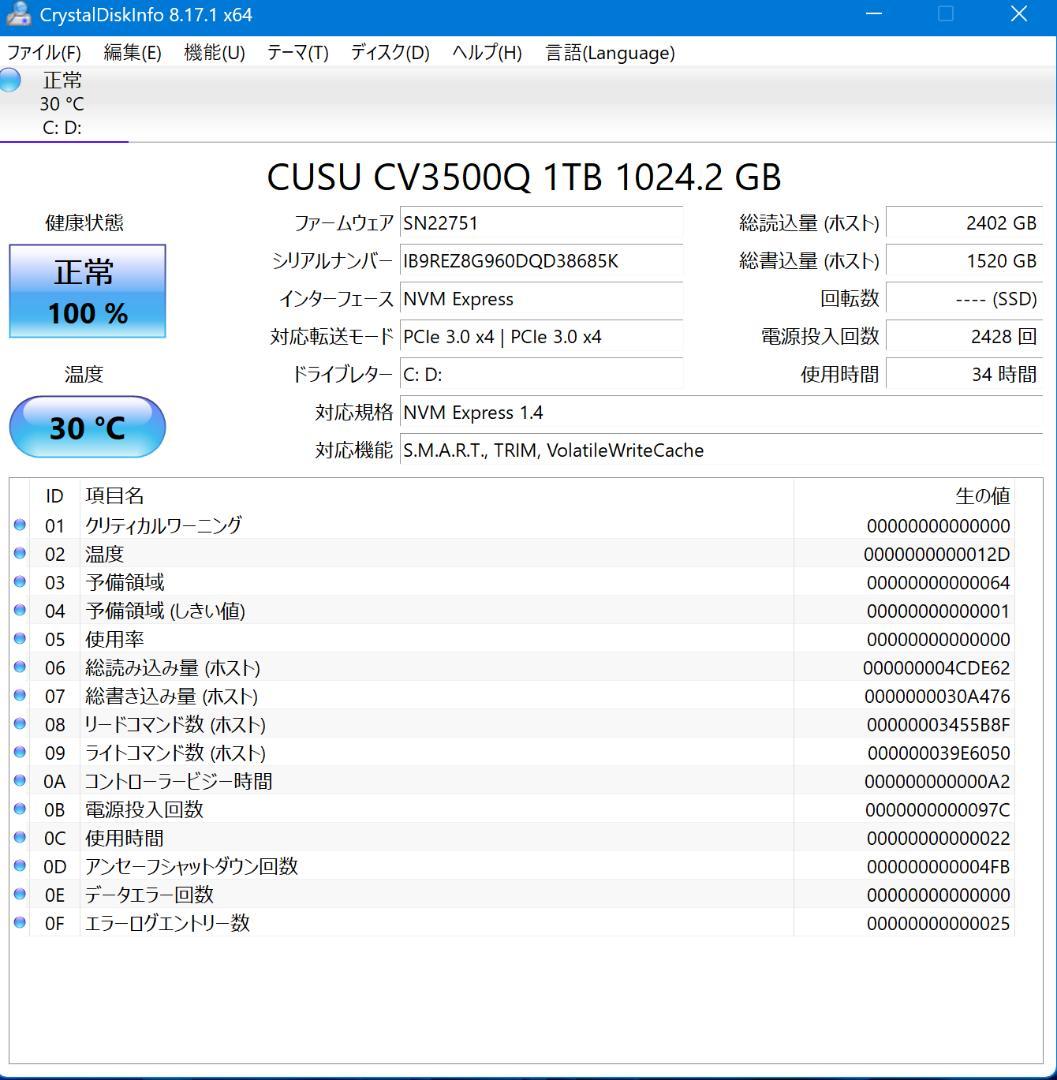Click the status indicator next to クリティカルワーニング

[x=18, y=527]
